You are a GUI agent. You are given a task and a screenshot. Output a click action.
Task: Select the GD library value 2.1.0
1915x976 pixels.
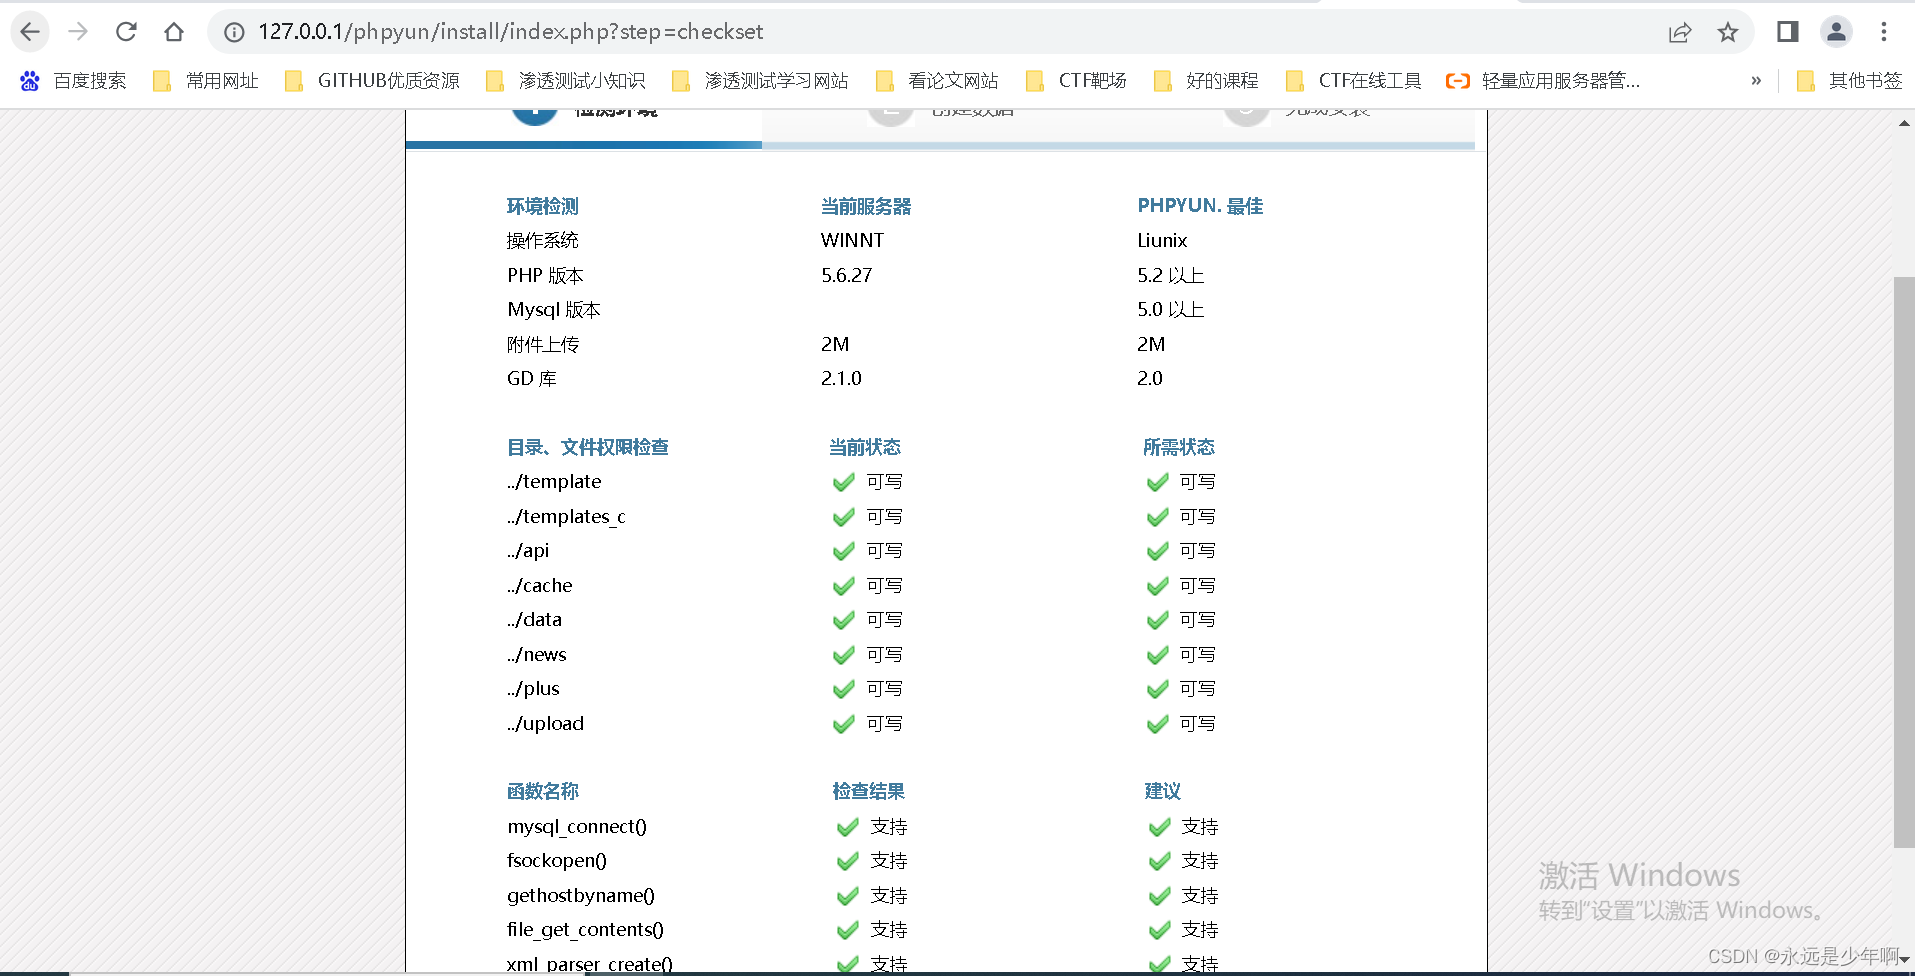[x=841, y=378]
